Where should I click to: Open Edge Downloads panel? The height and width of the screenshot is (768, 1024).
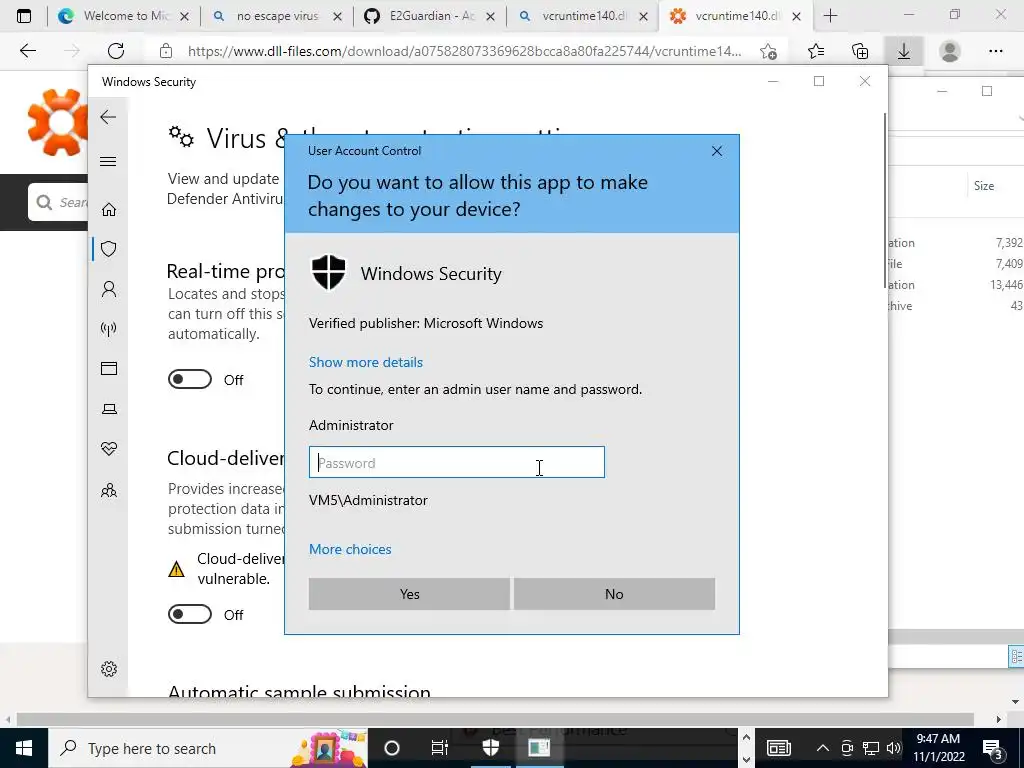[904, 51]
